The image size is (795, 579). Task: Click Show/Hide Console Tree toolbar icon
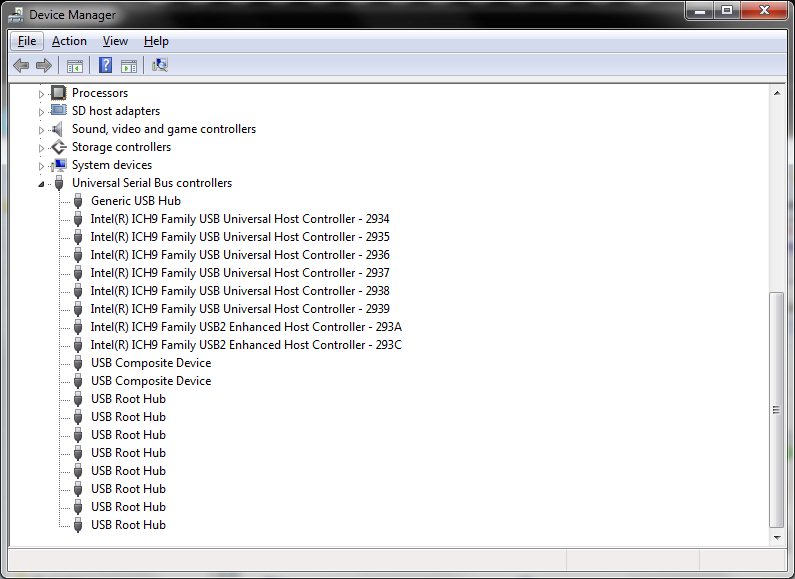coord(75,66)
